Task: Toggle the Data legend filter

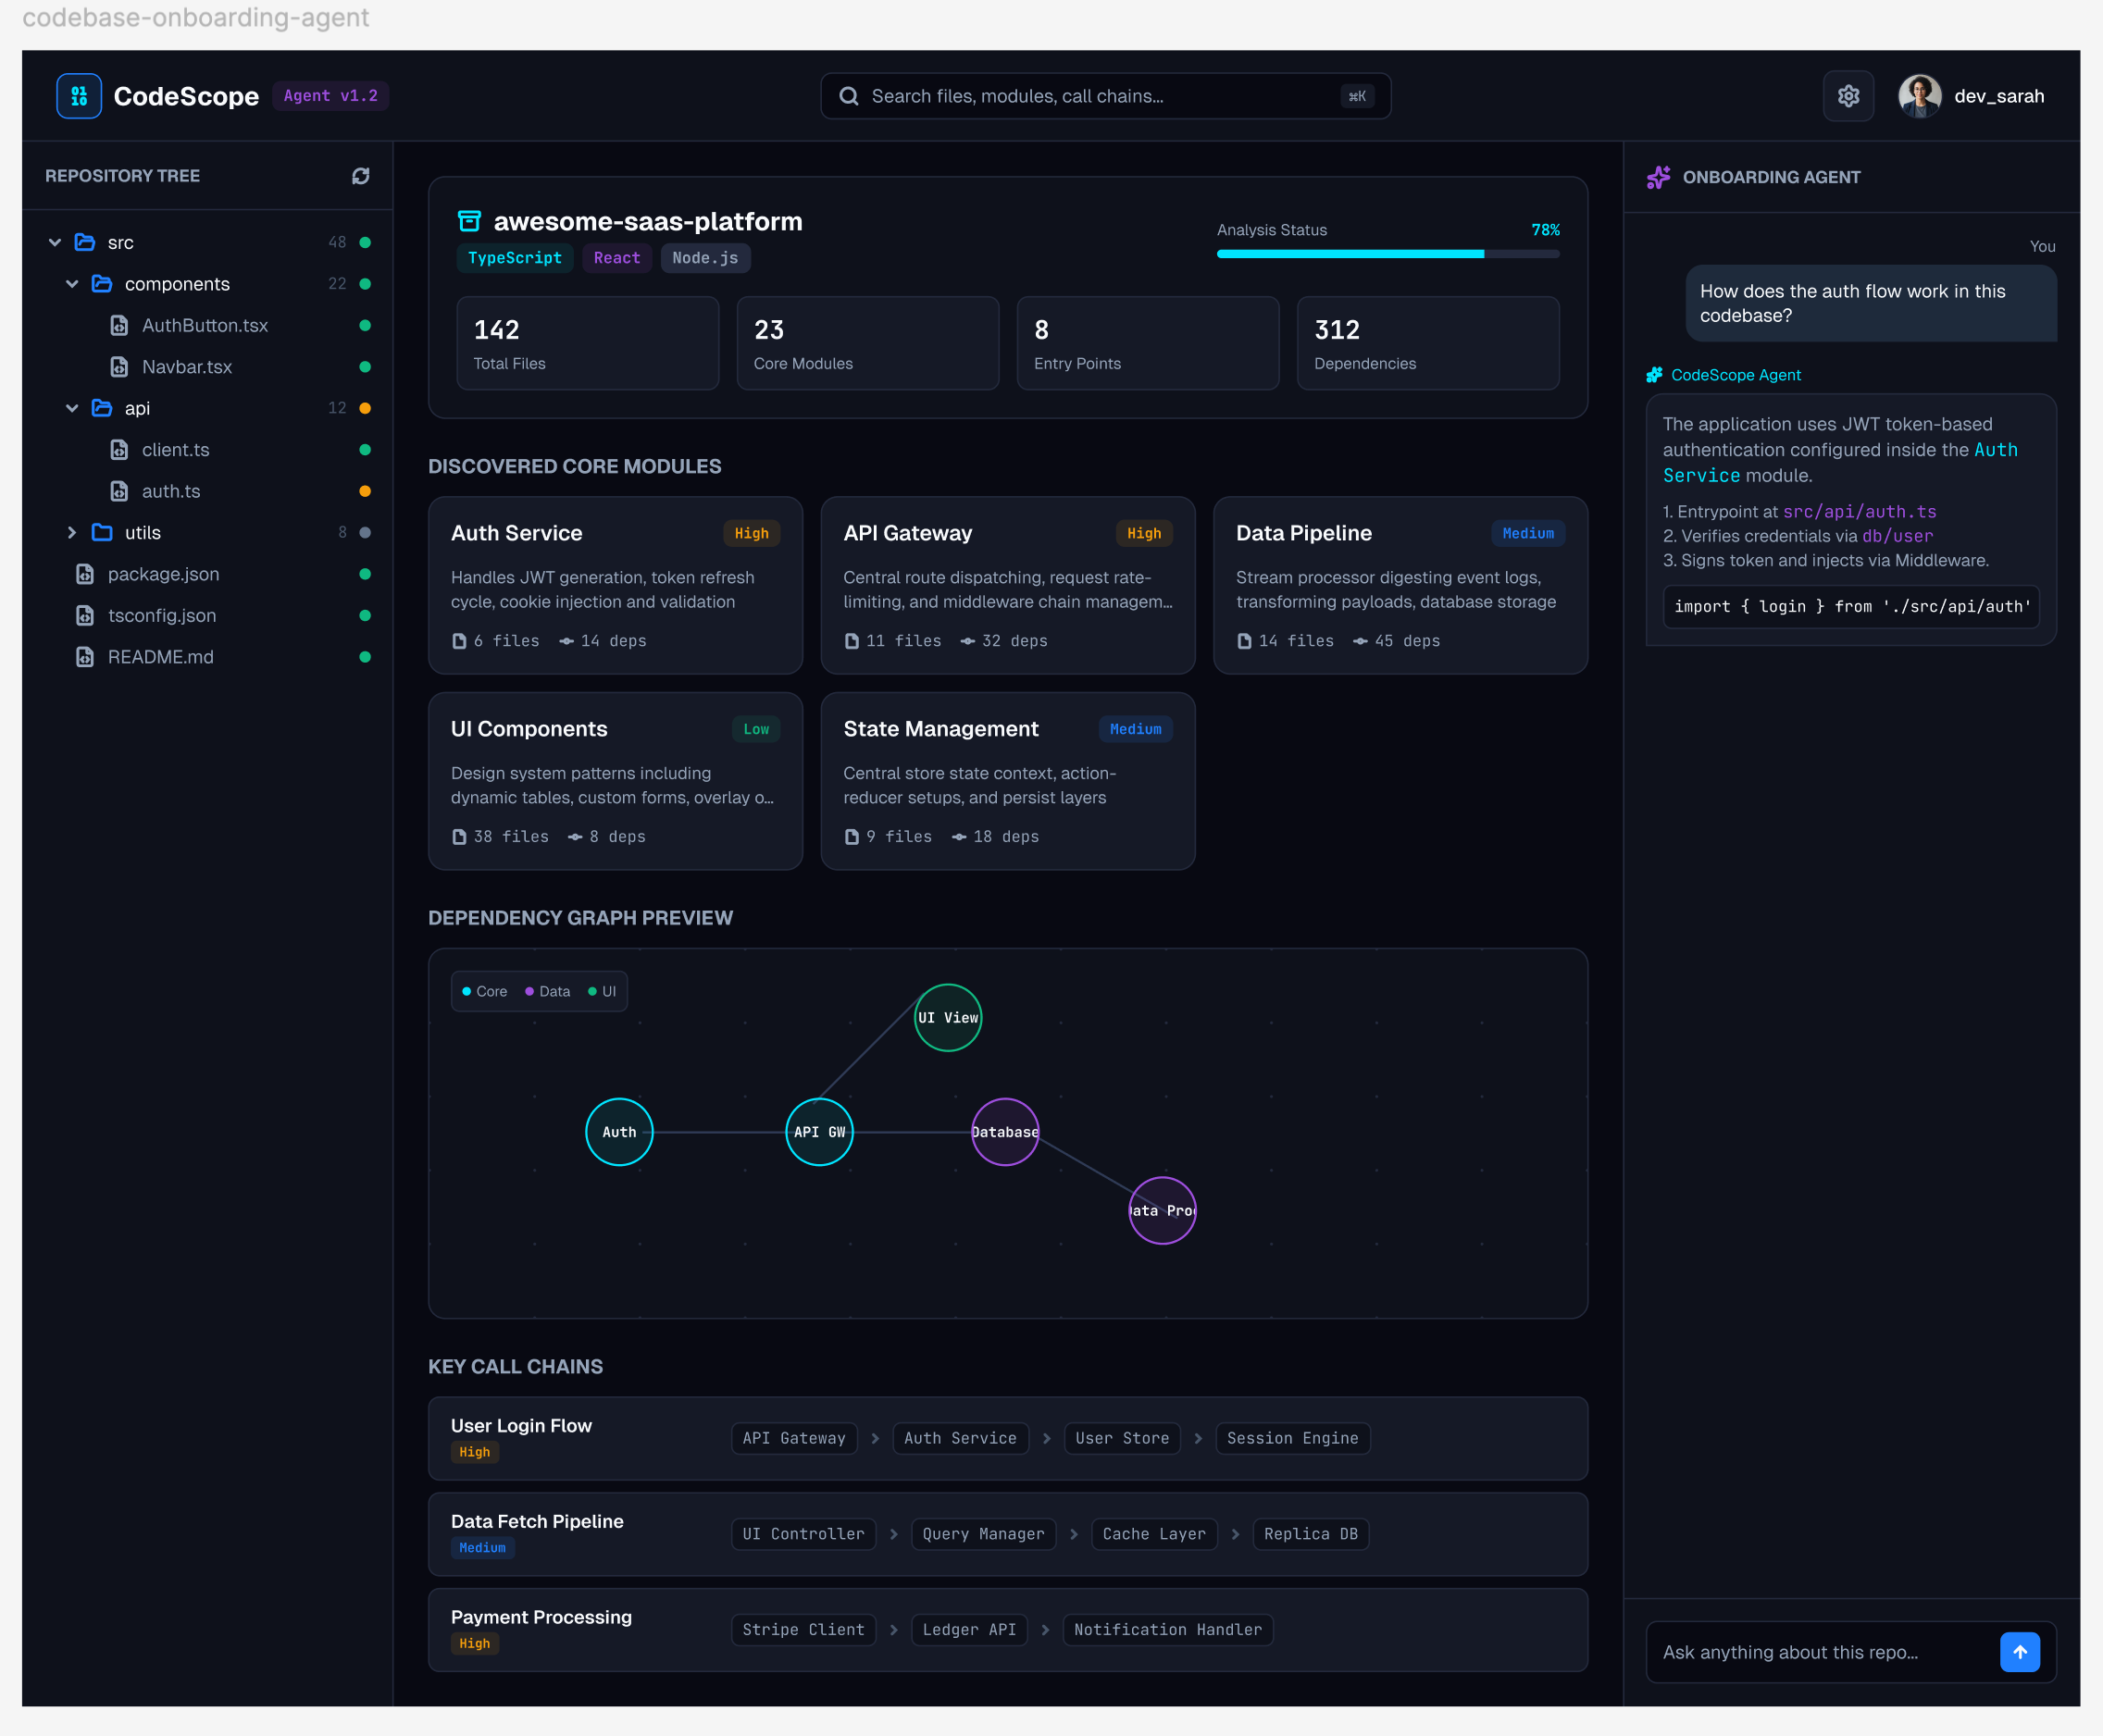Action: pos(547,991)
